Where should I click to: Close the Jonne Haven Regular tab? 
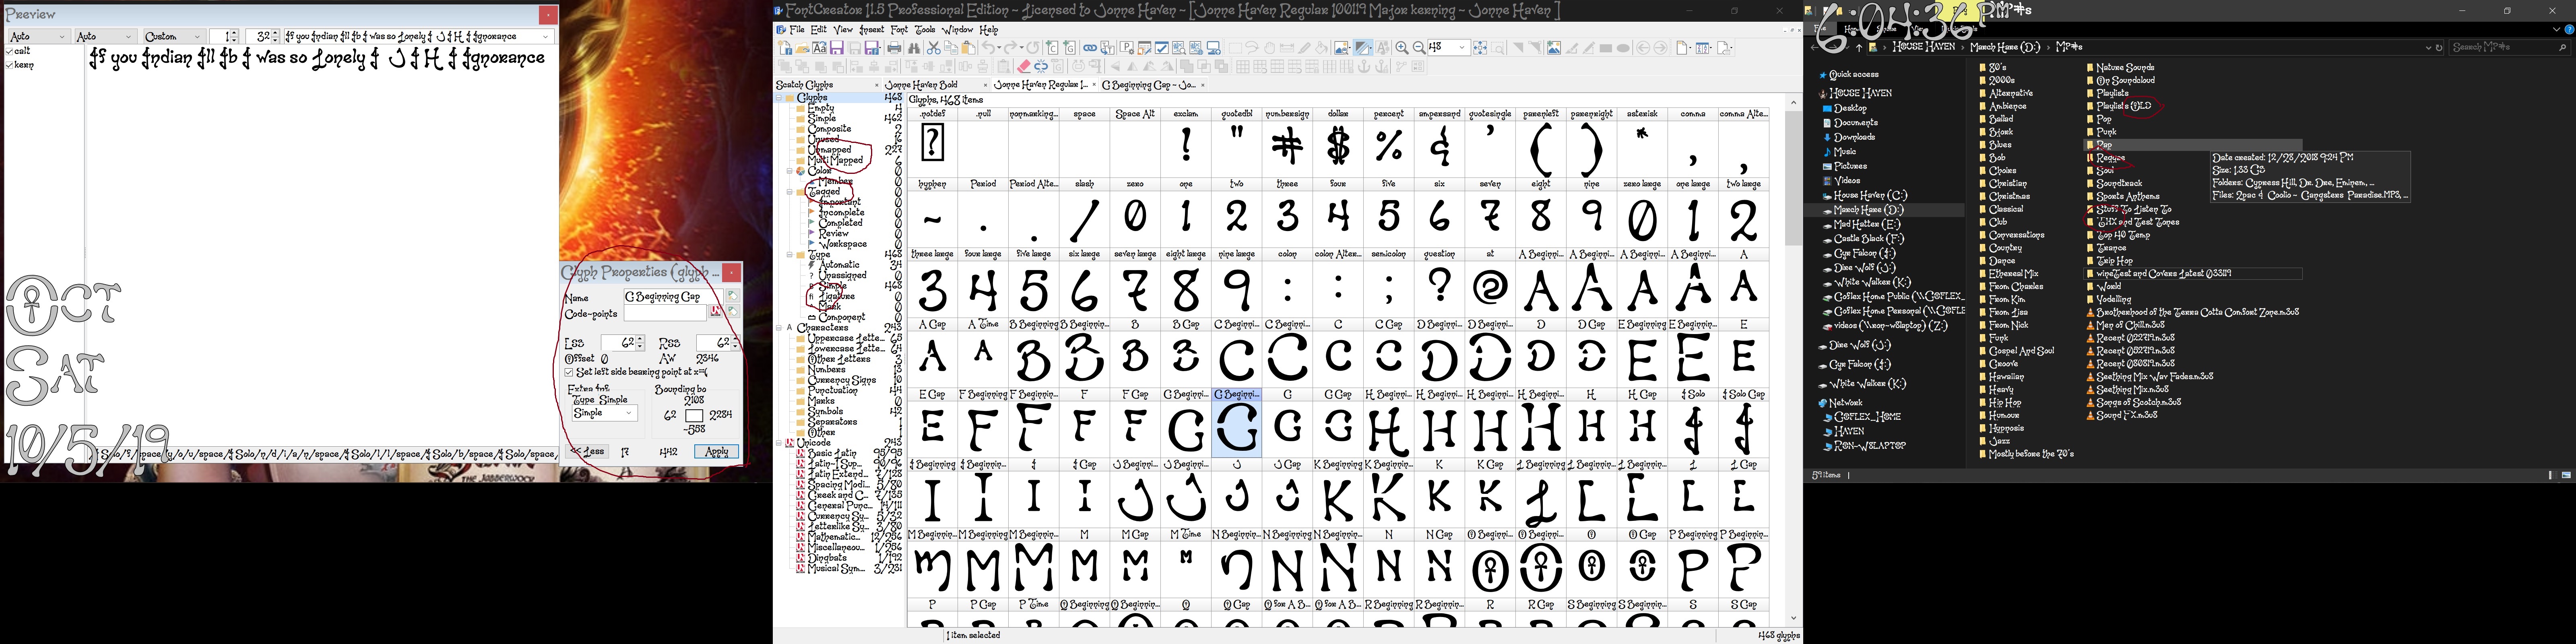[1094, 85]
